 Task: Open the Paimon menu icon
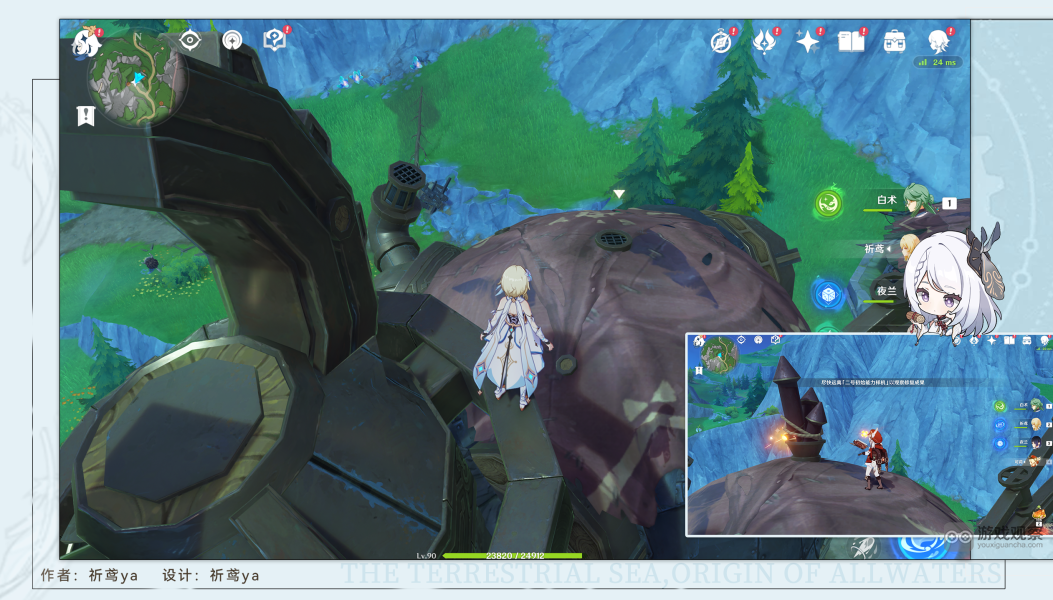coord(87,44)
